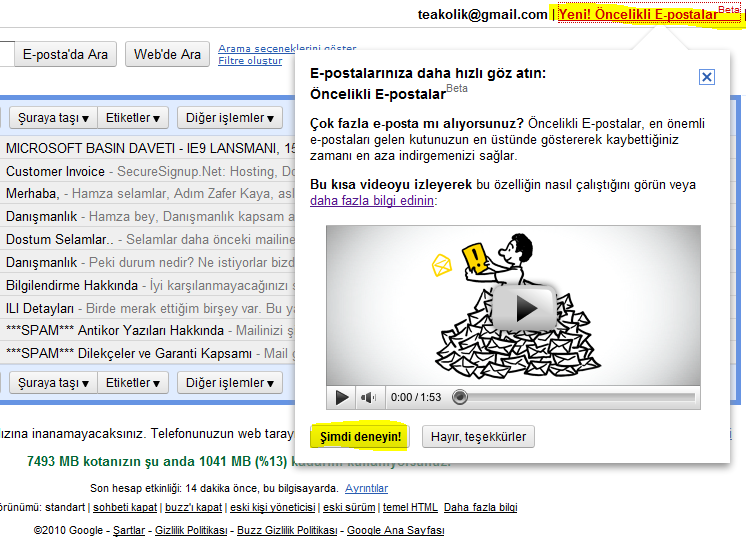746x541 pixels.
Task: Expand bottom Etiketler dropdown
Action: coord(133,383)
